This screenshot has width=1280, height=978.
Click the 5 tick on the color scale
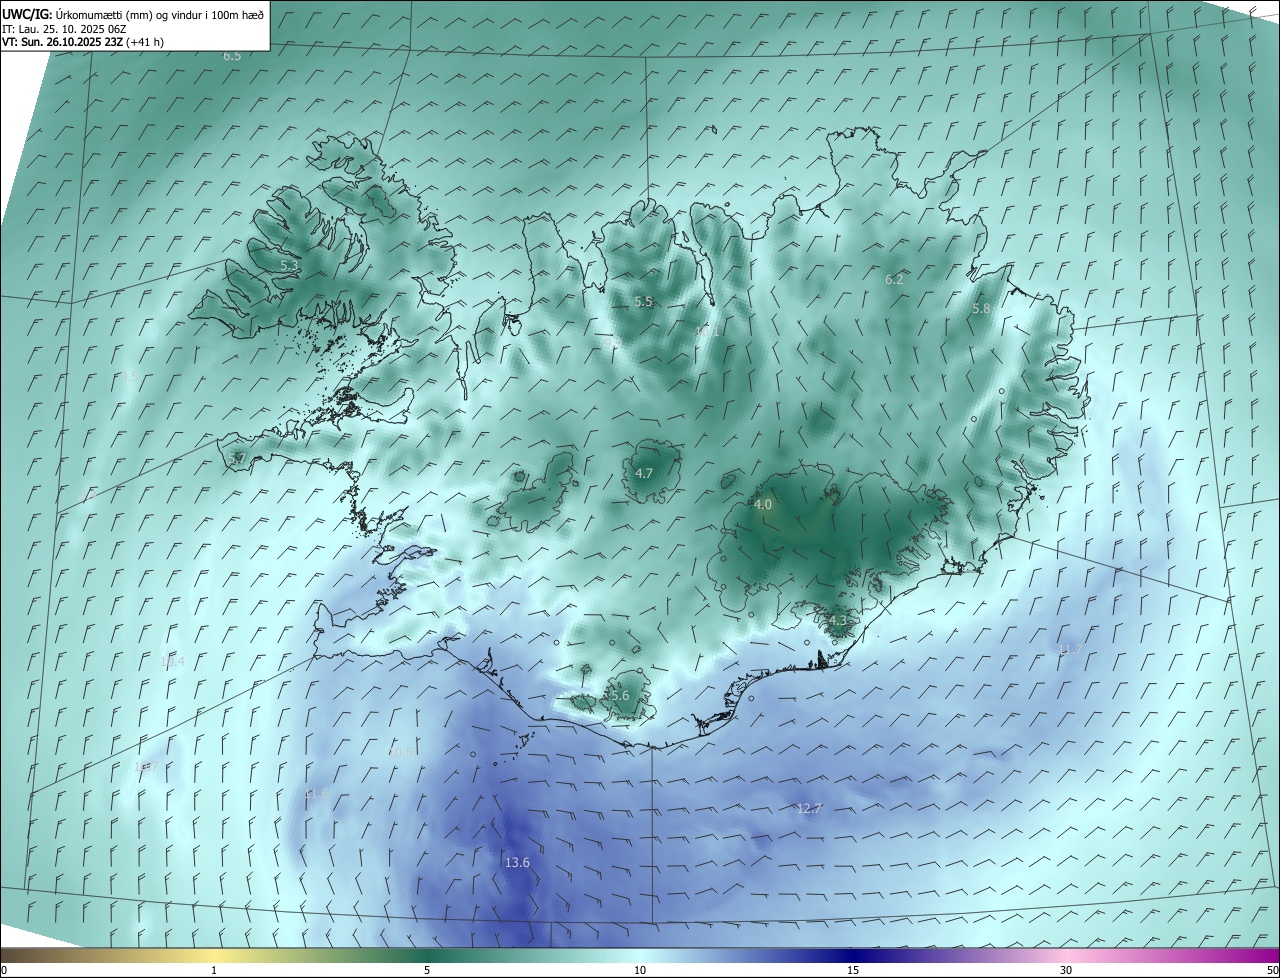point(427,971)
